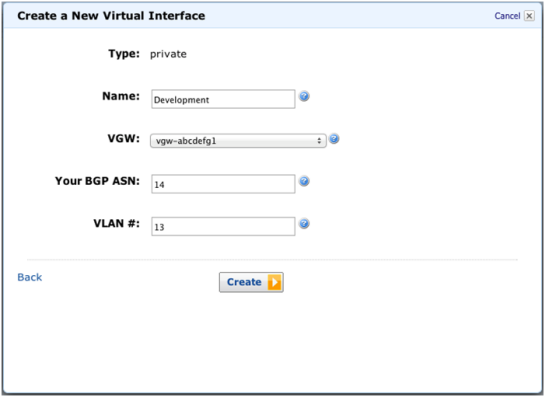Click the 'Create a New Virtual Interface' title

(111, 16)
